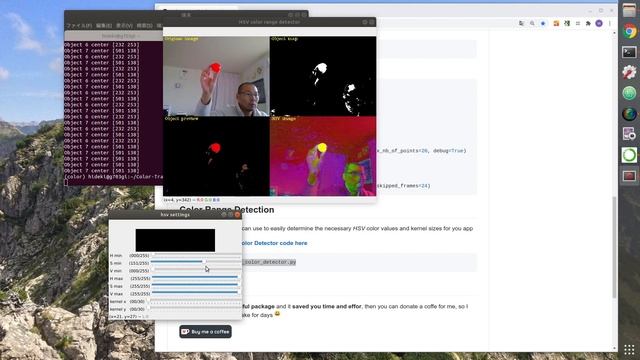Click the Buy me a coffee button
Image resolution: width=640 pixels, height=360 pixels.
(205, 332)
